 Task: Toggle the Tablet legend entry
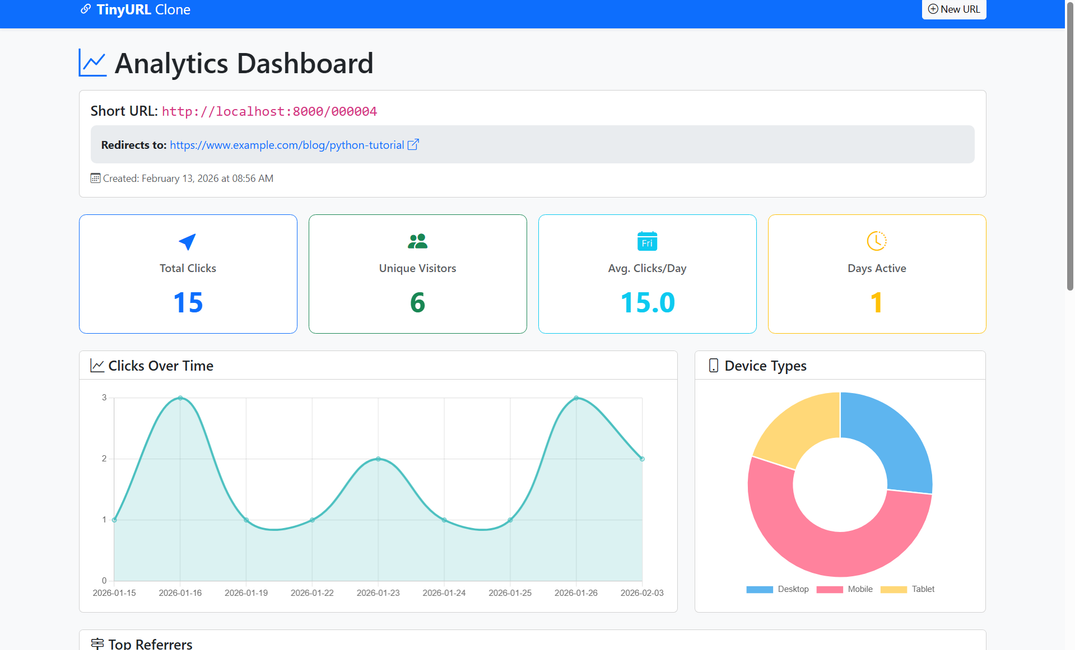908,589
